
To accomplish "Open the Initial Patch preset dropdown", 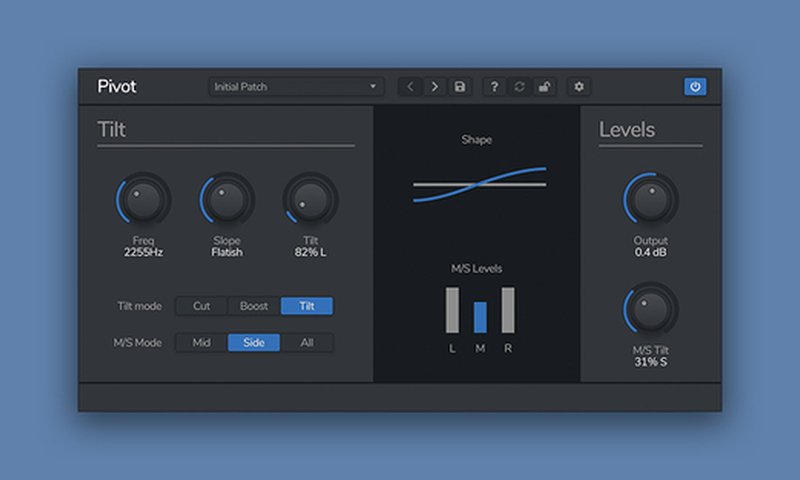I will coord(297,87).
